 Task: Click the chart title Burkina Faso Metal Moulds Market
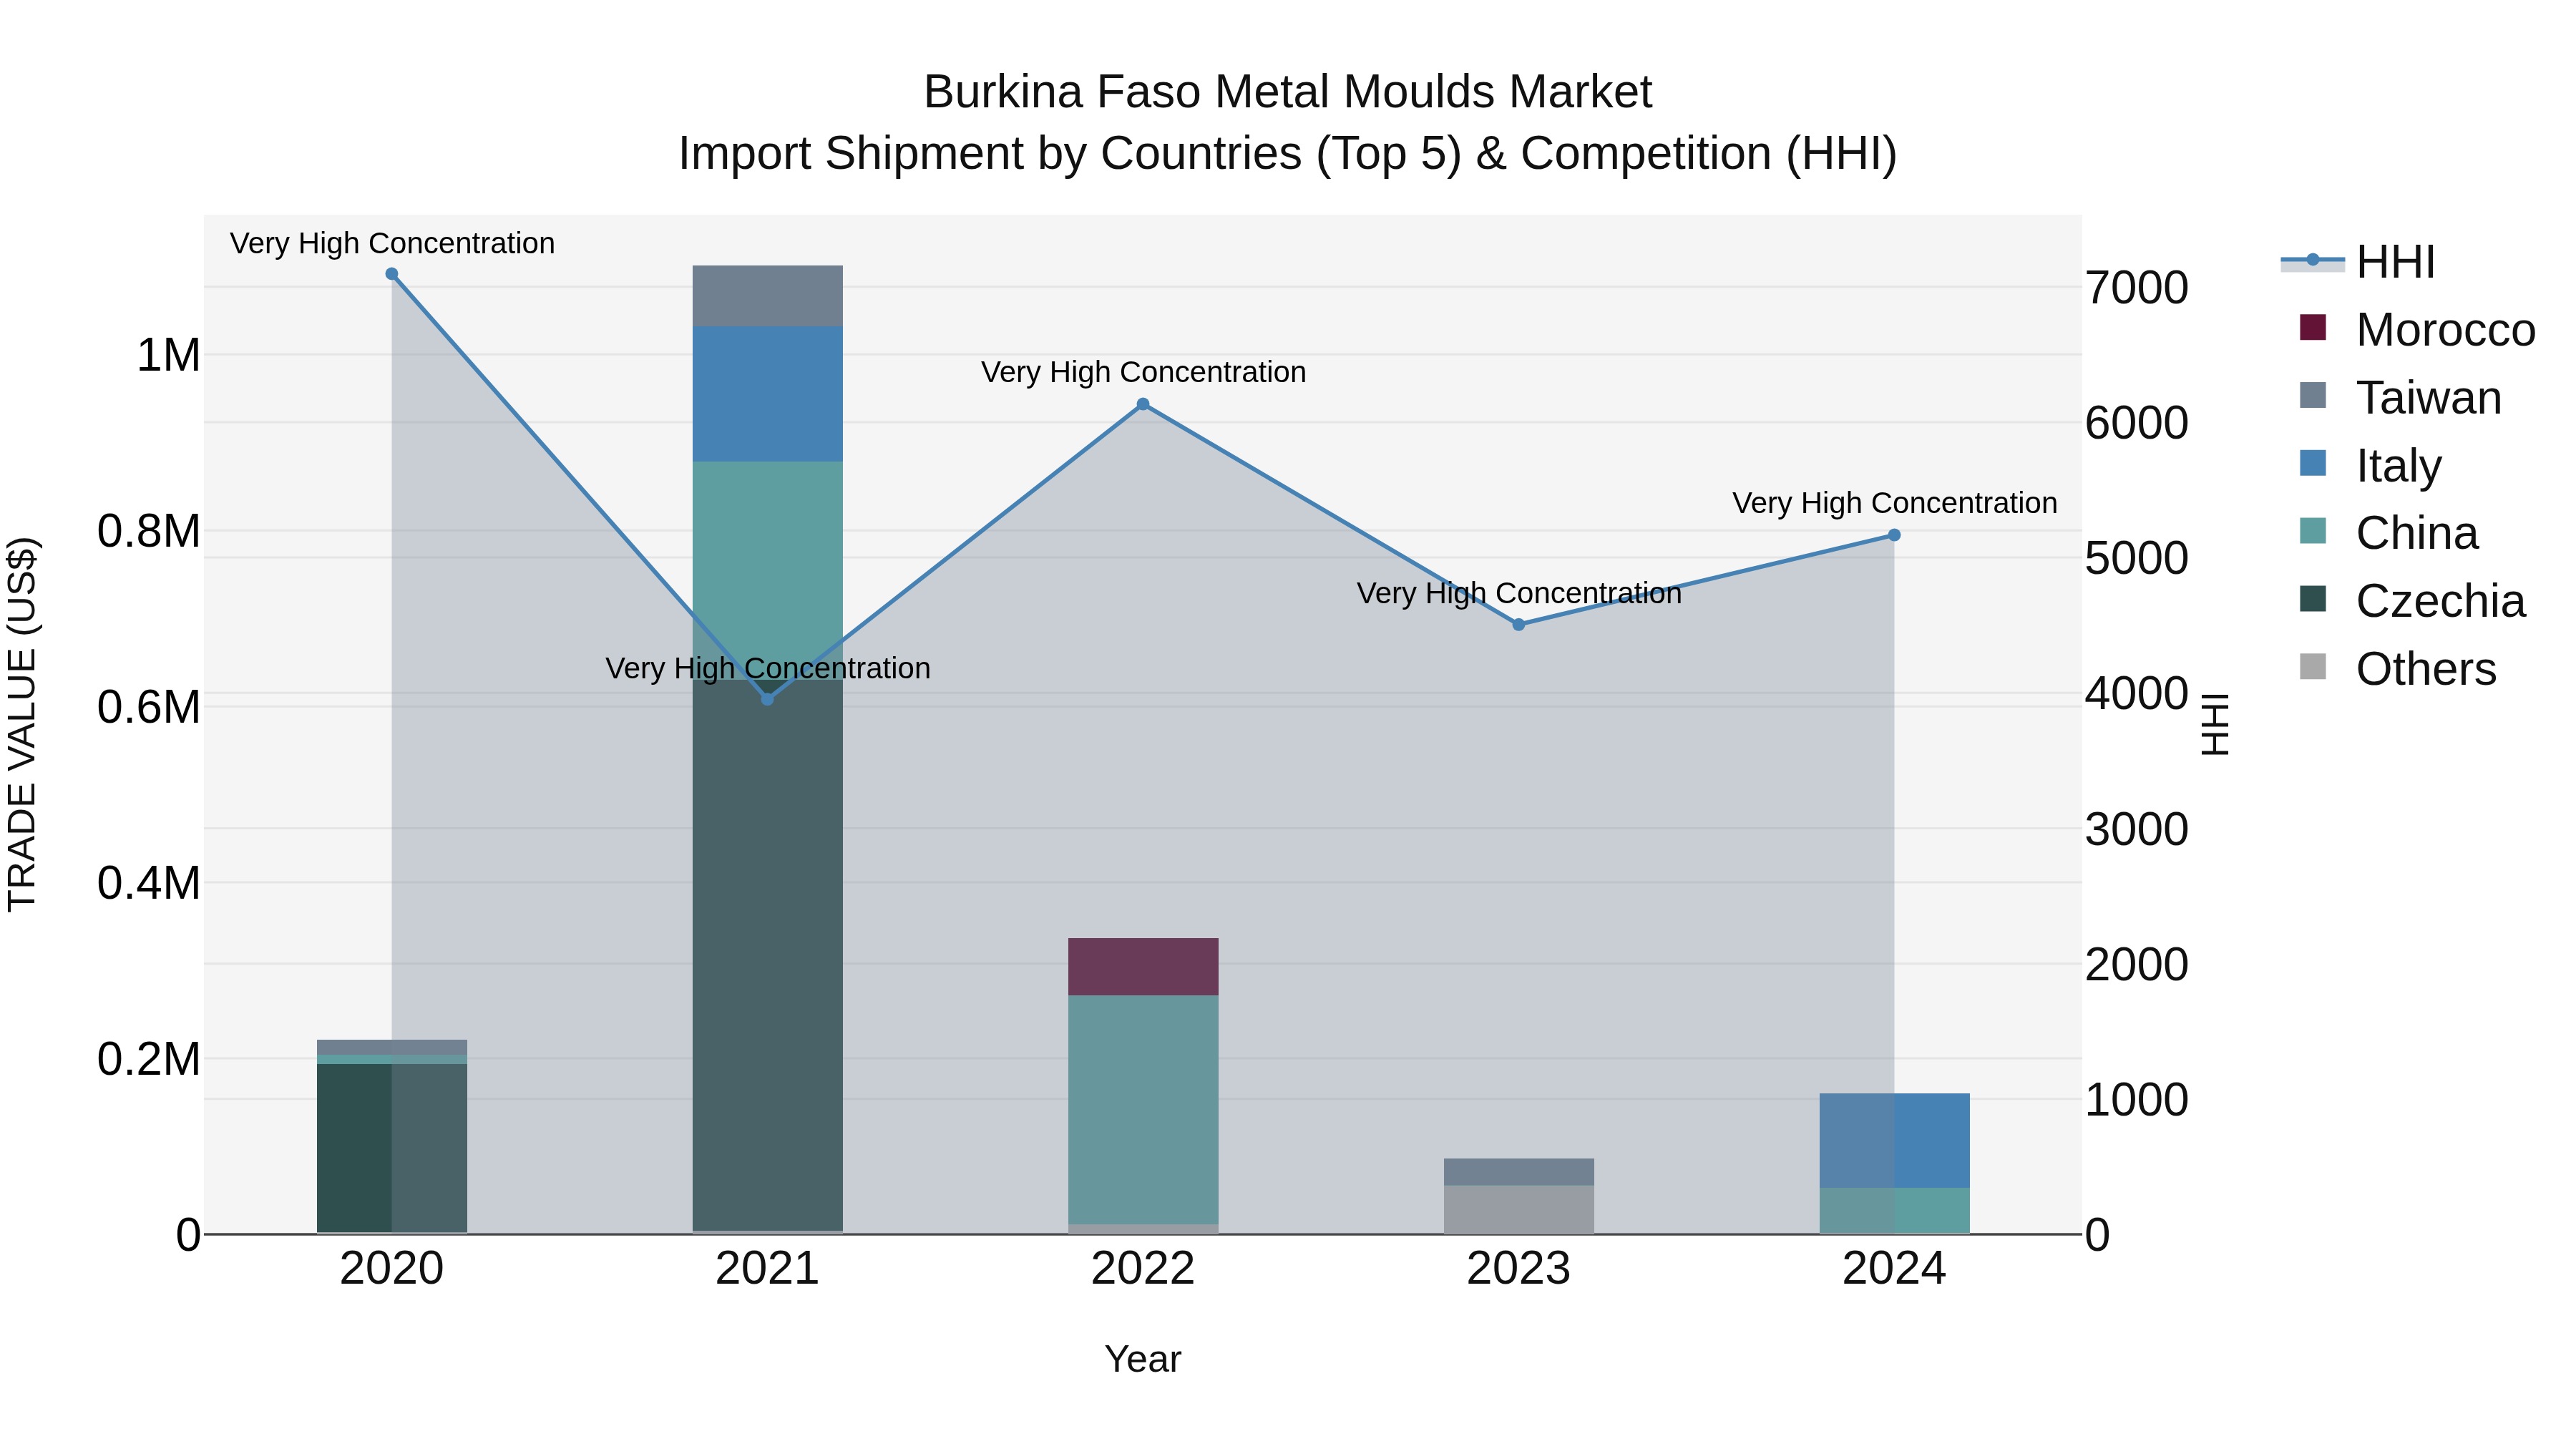click(x=1288, y=92)
